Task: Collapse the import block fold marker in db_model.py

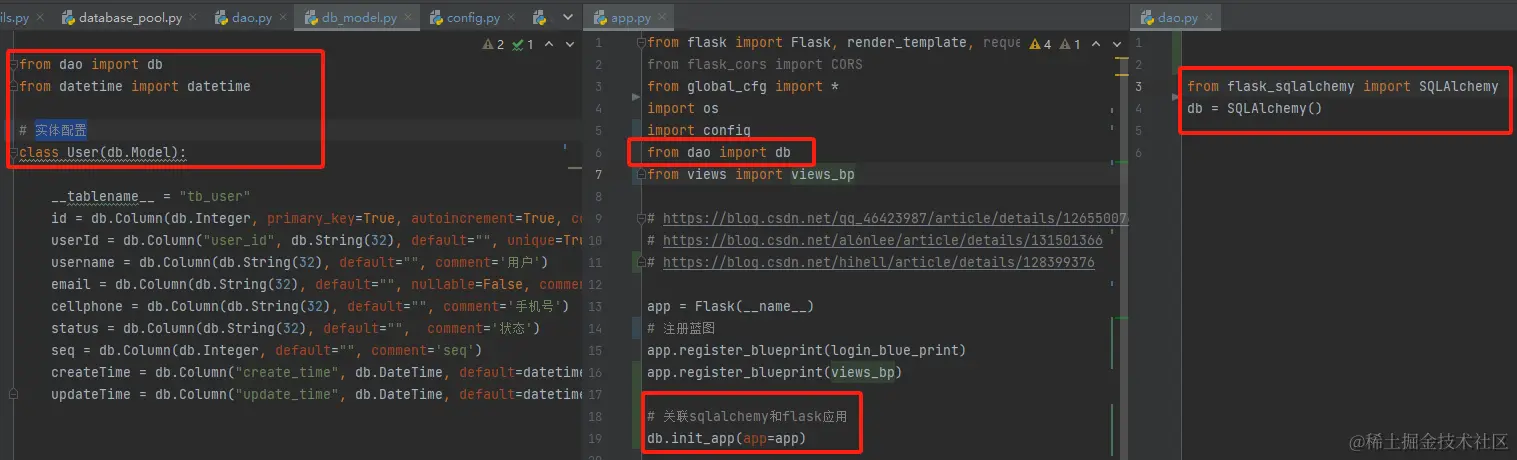Action: click(14, 64)
